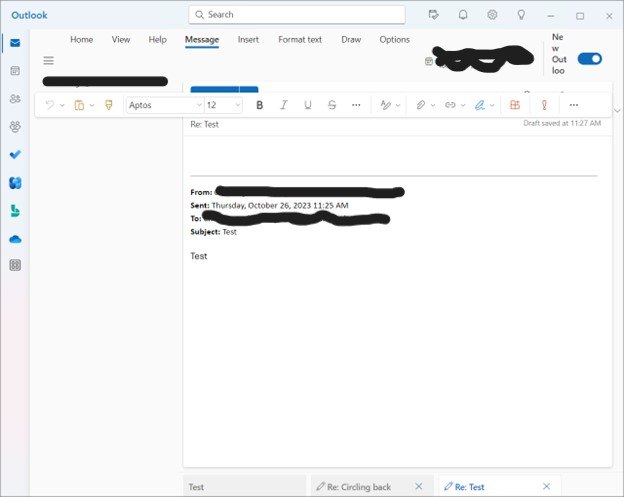The width and height of the screenshot is (624, 497).
Task: Close the 'Re: Circling back' draft tab
Action: click(419, 486)
